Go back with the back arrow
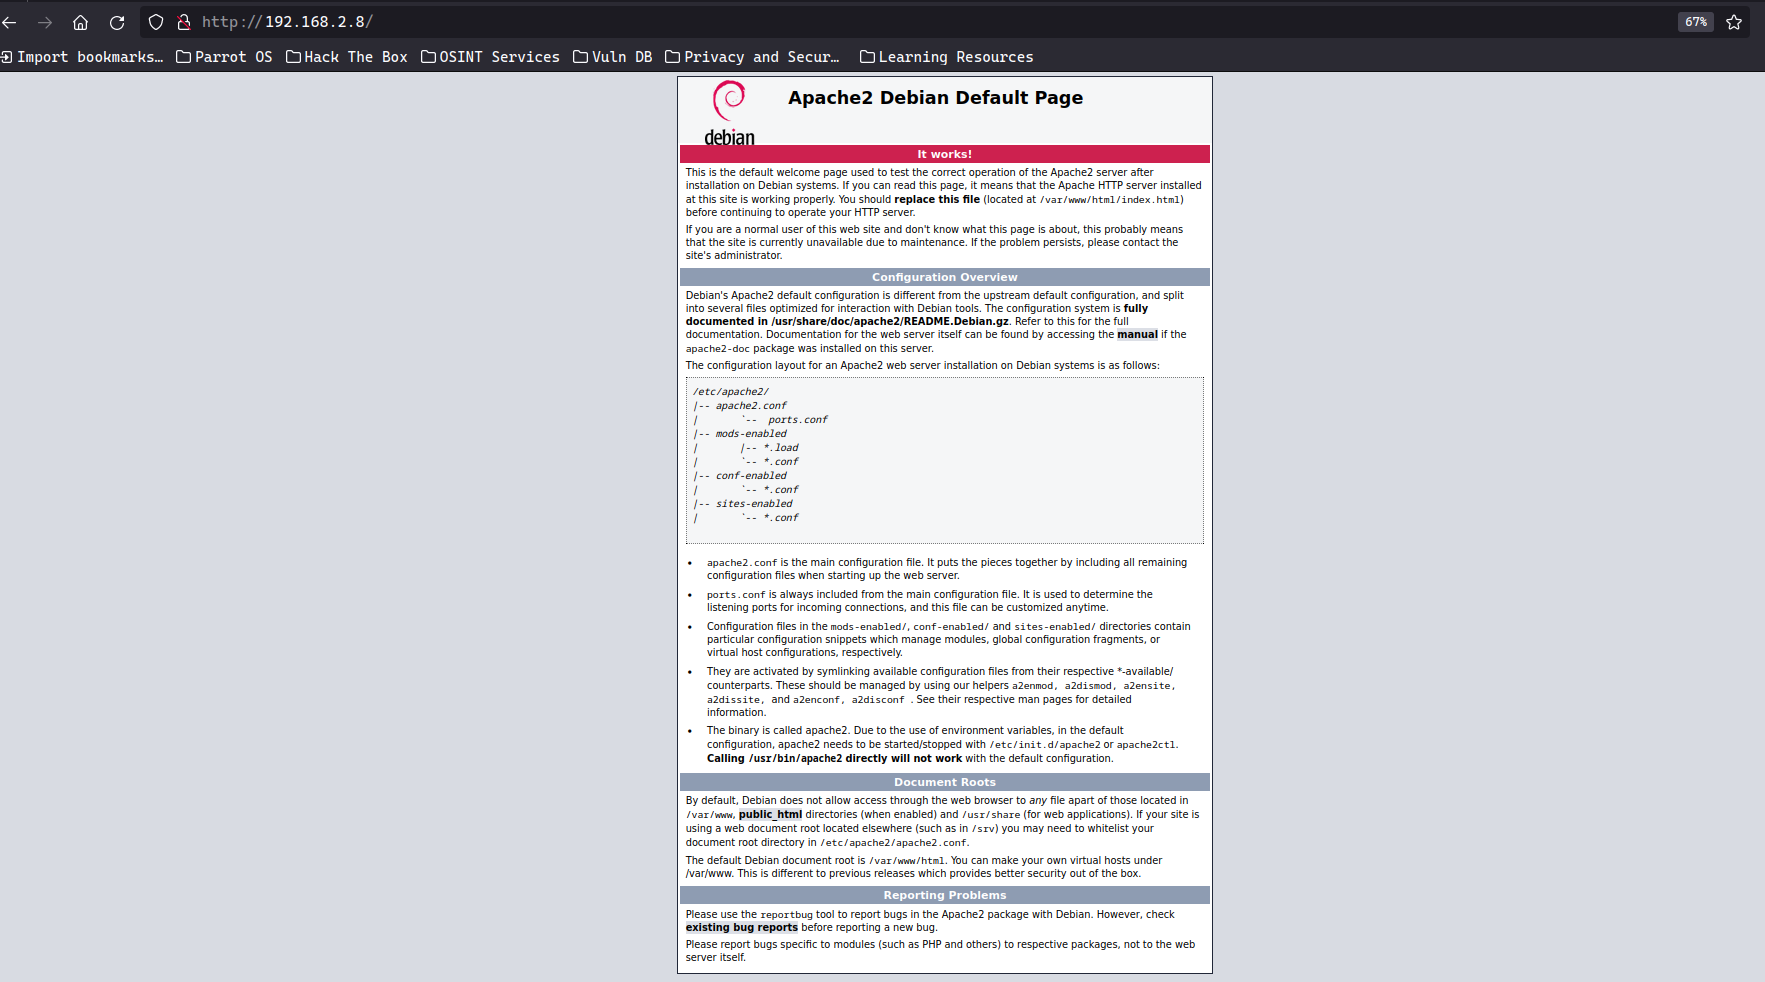This screenshot has width=1765, height=982. 10,22
